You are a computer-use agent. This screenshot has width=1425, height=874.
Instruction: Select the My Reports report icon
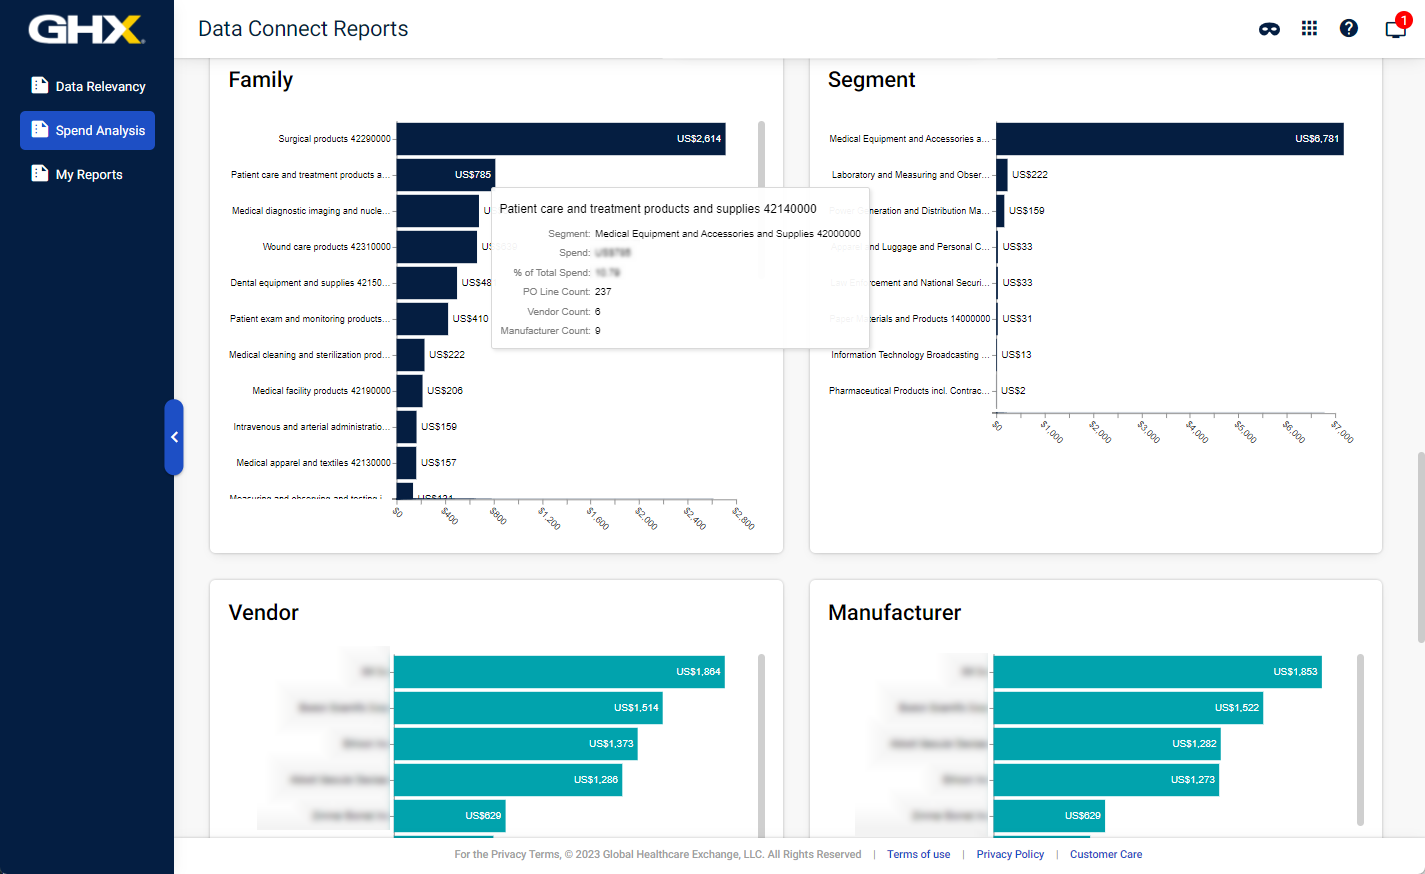tap(42, 173)
